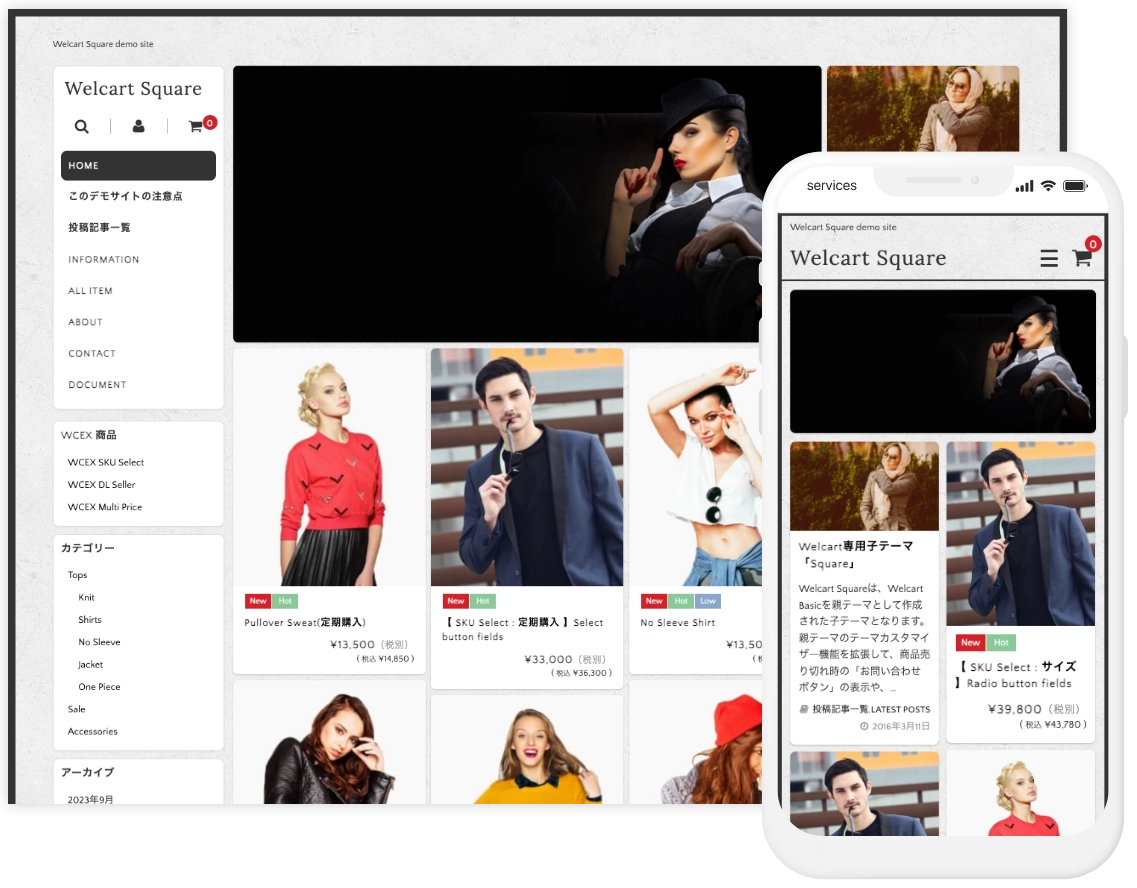This screenshot has width=1137, height=888.
Task: Click the book icon before 投稿記事一覧 LATEST POSTS
Action: (803, 708)
